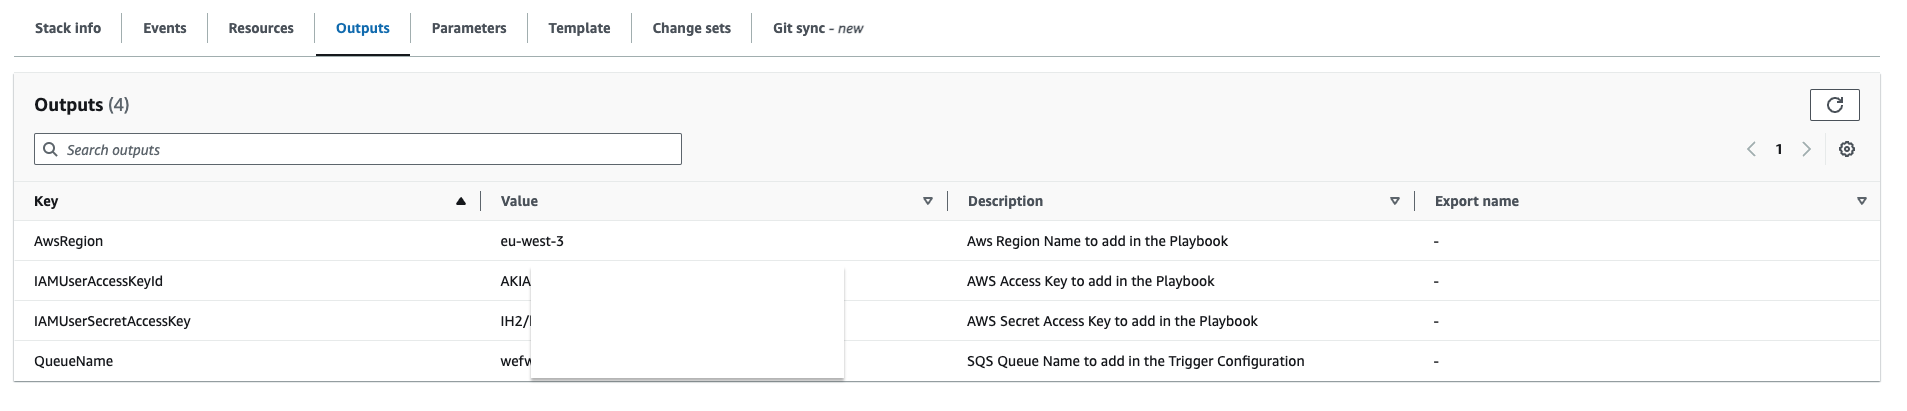Switch to Git sync tab
The height and width of the screenshot is (411, 1907).
click(817, 28)
